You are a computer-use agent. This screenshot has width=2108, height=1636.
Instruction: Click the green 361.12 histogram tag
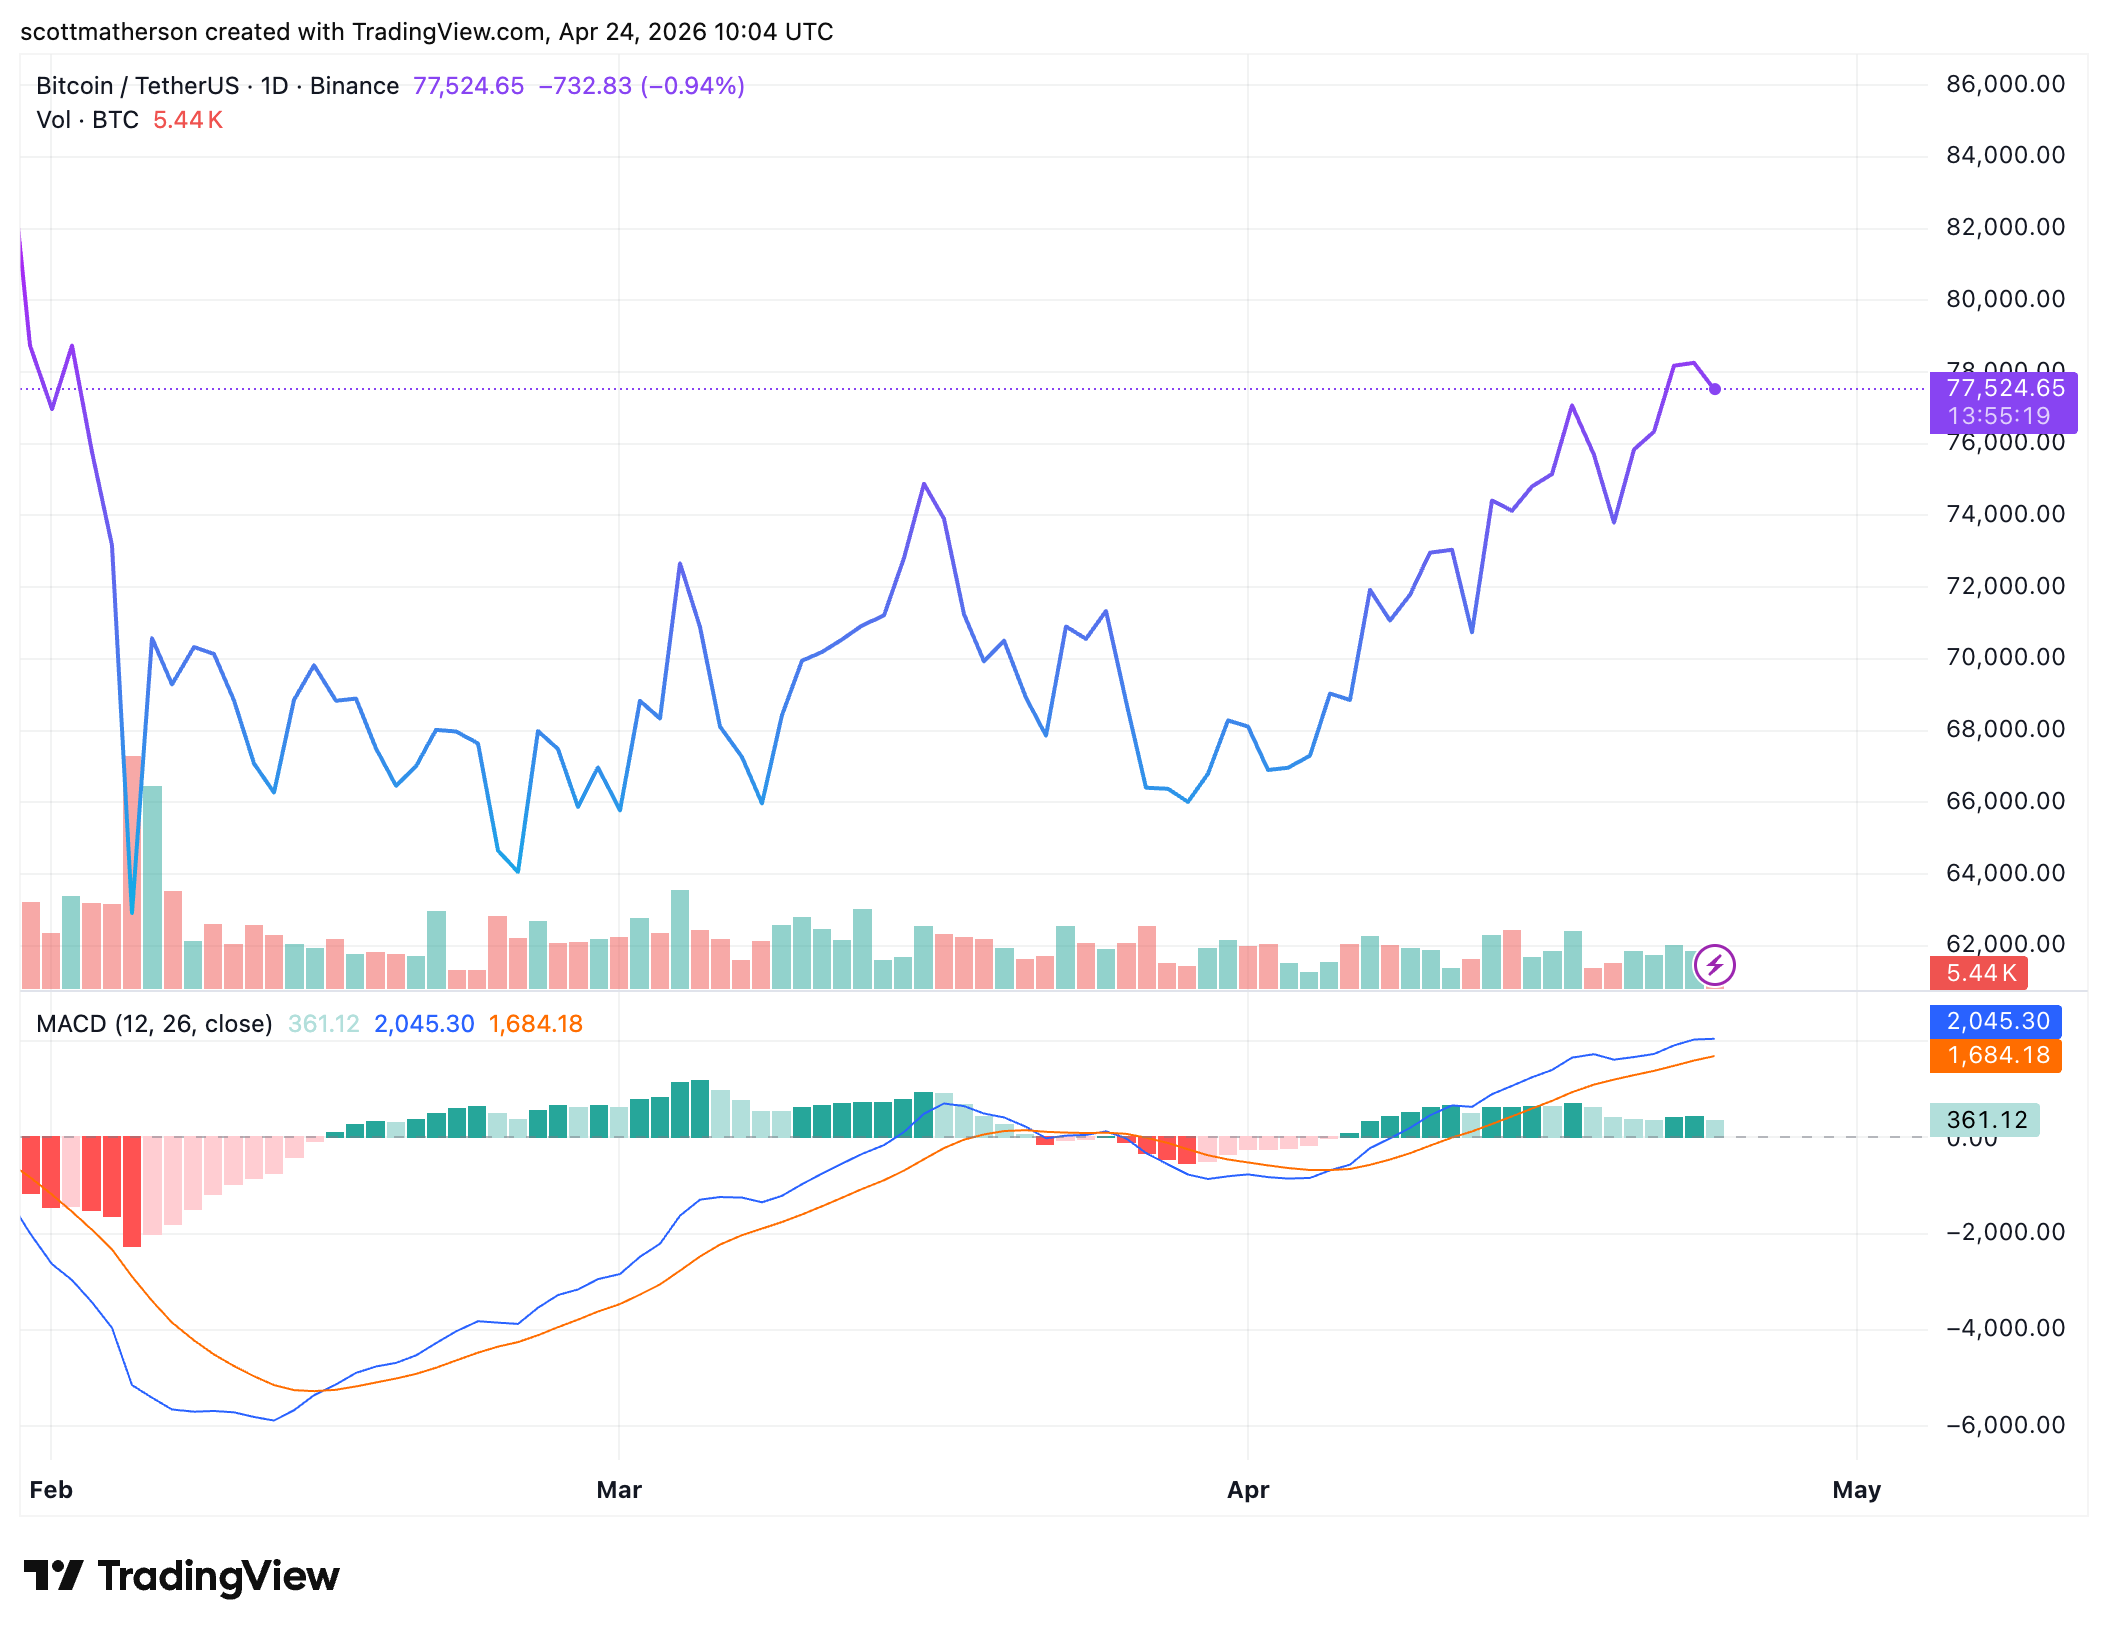[x=1985, y=1120]
